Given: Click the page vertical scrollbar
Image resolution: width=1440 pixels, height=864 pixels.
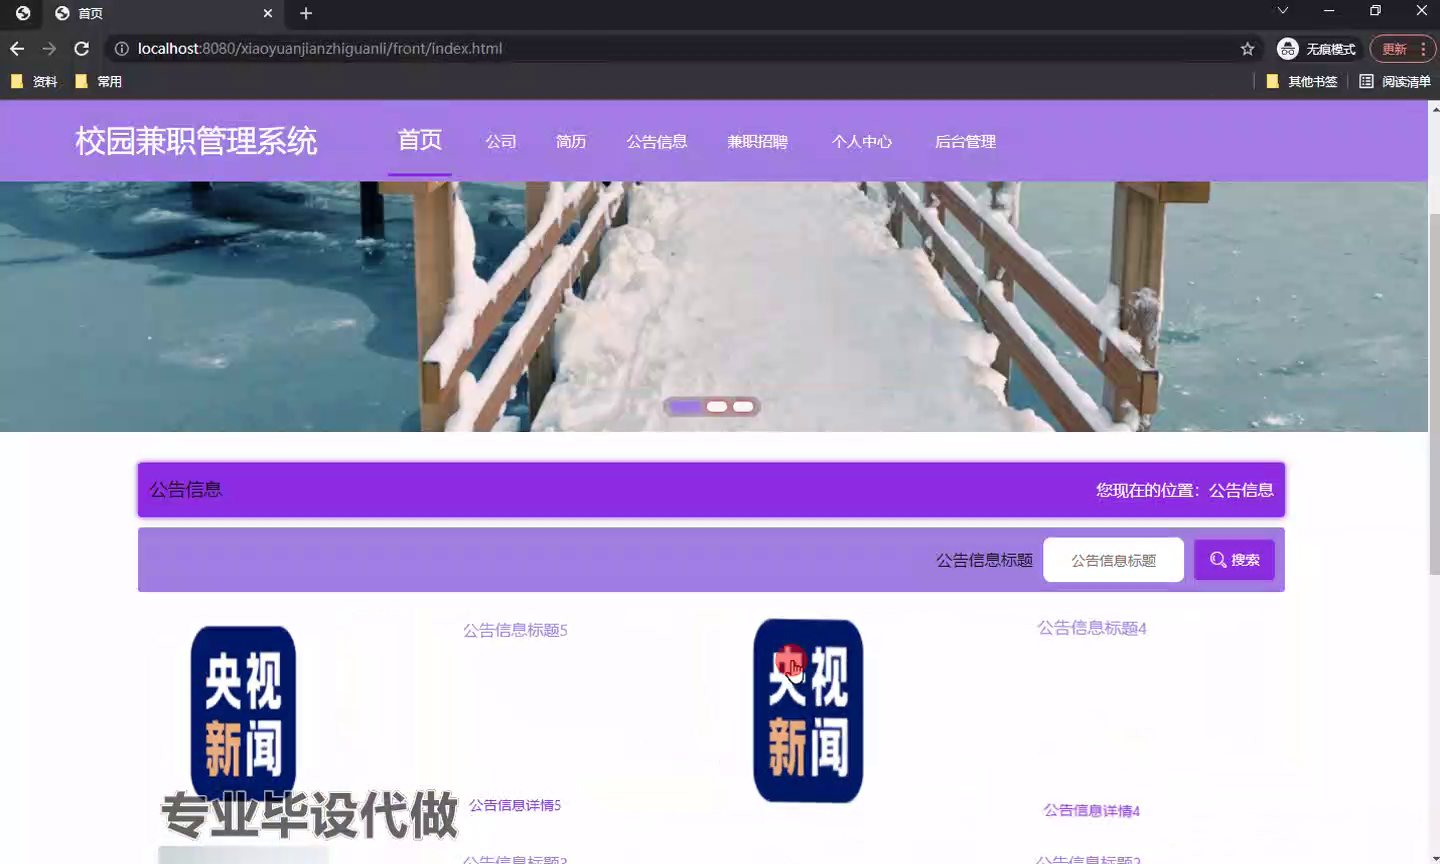Looking at the screenshot, I should click(1434, 395).
